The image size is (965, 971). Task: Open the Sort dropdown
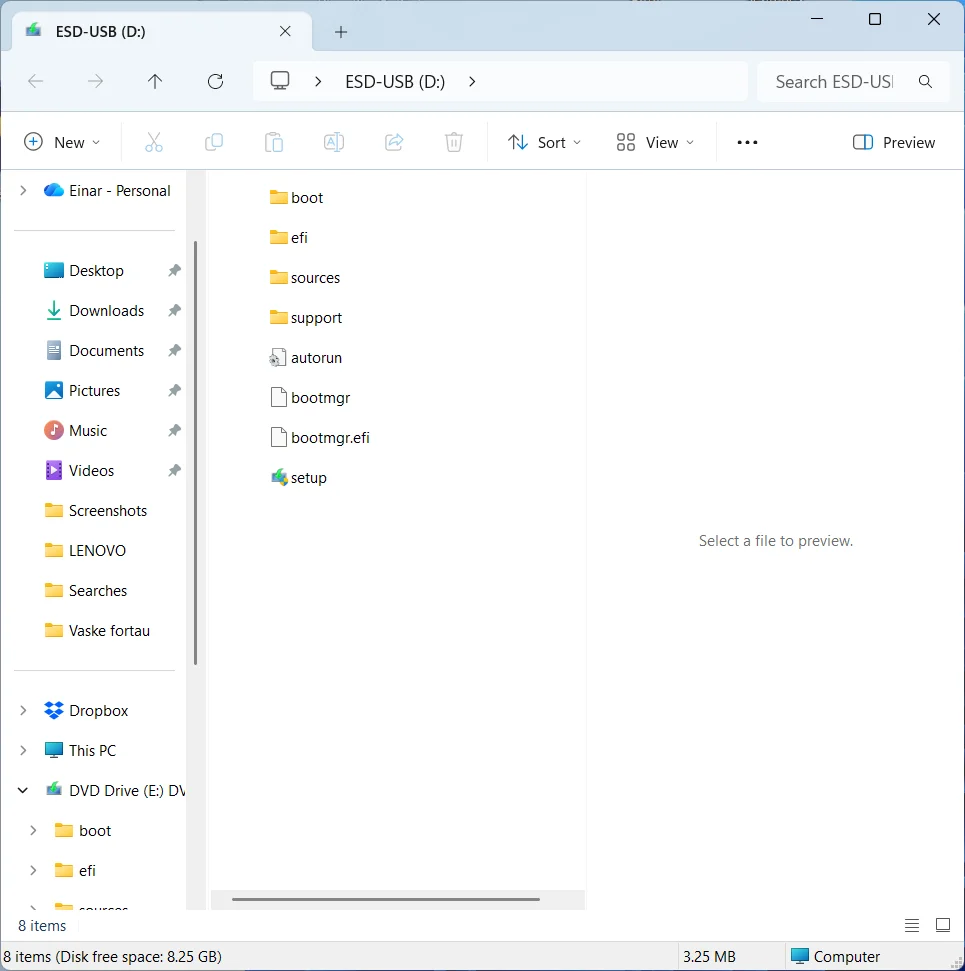click(x=545, y=142)
